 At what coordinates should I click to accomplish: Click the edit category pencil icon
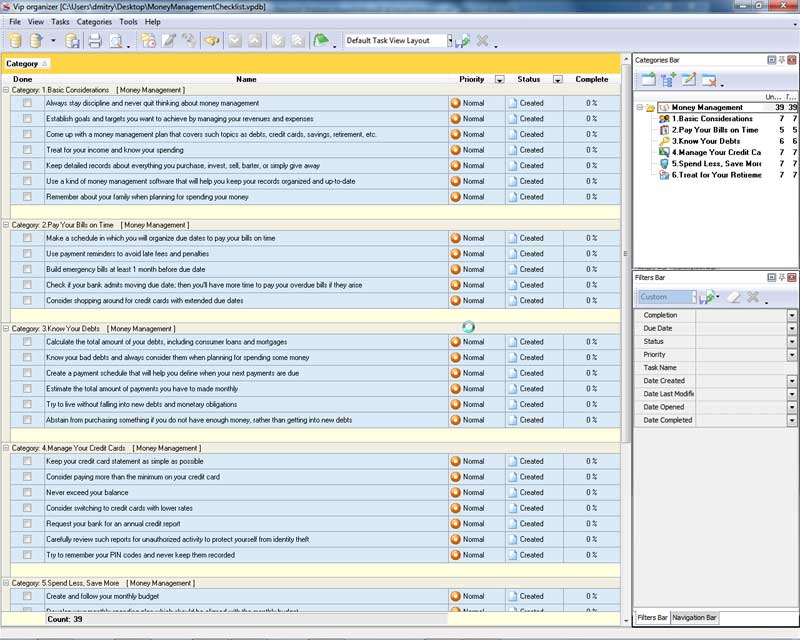coord(688,80)
